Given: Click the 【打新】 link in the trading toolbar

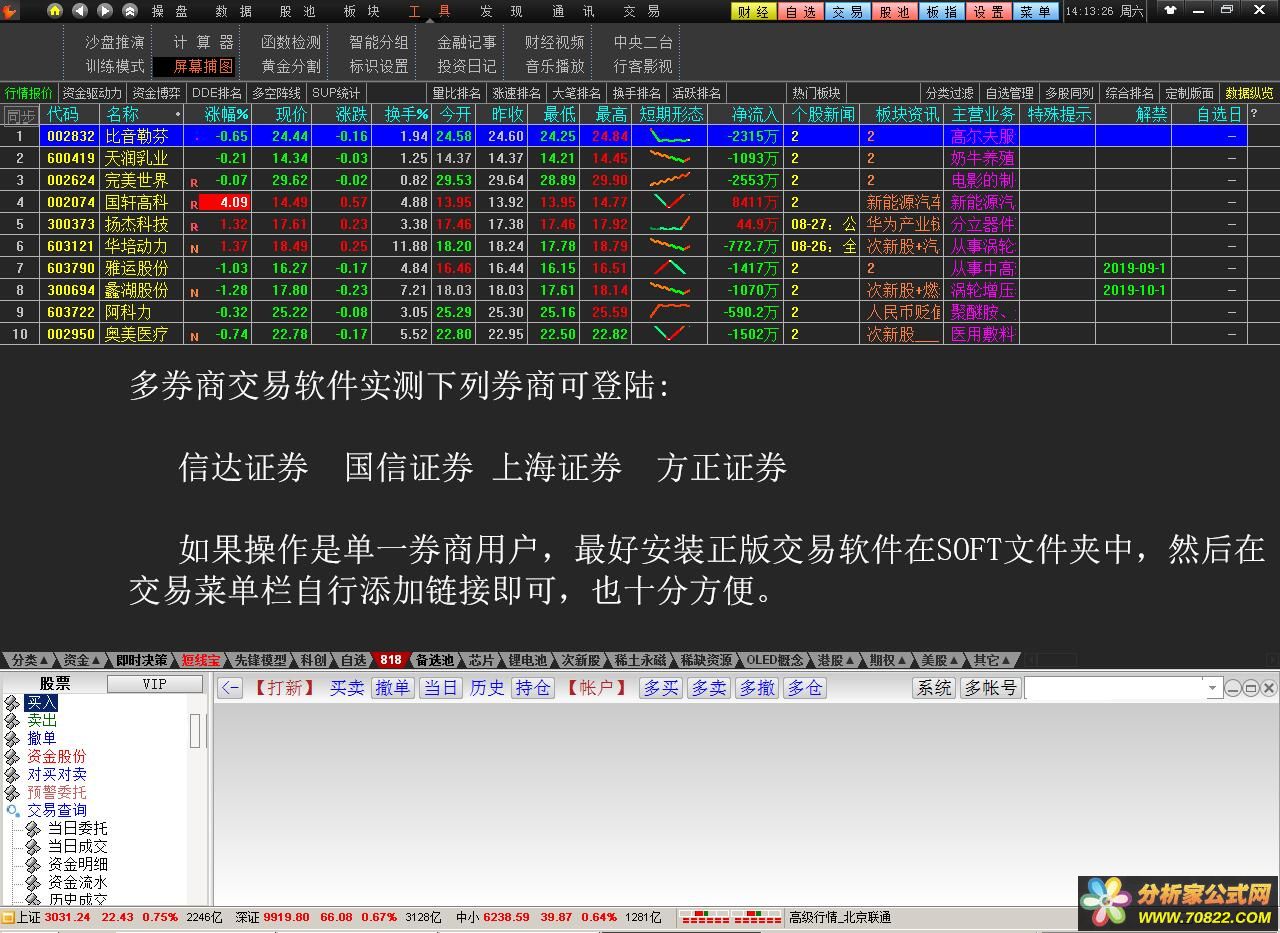Looking at the screenshot, I should click(285, 688).
